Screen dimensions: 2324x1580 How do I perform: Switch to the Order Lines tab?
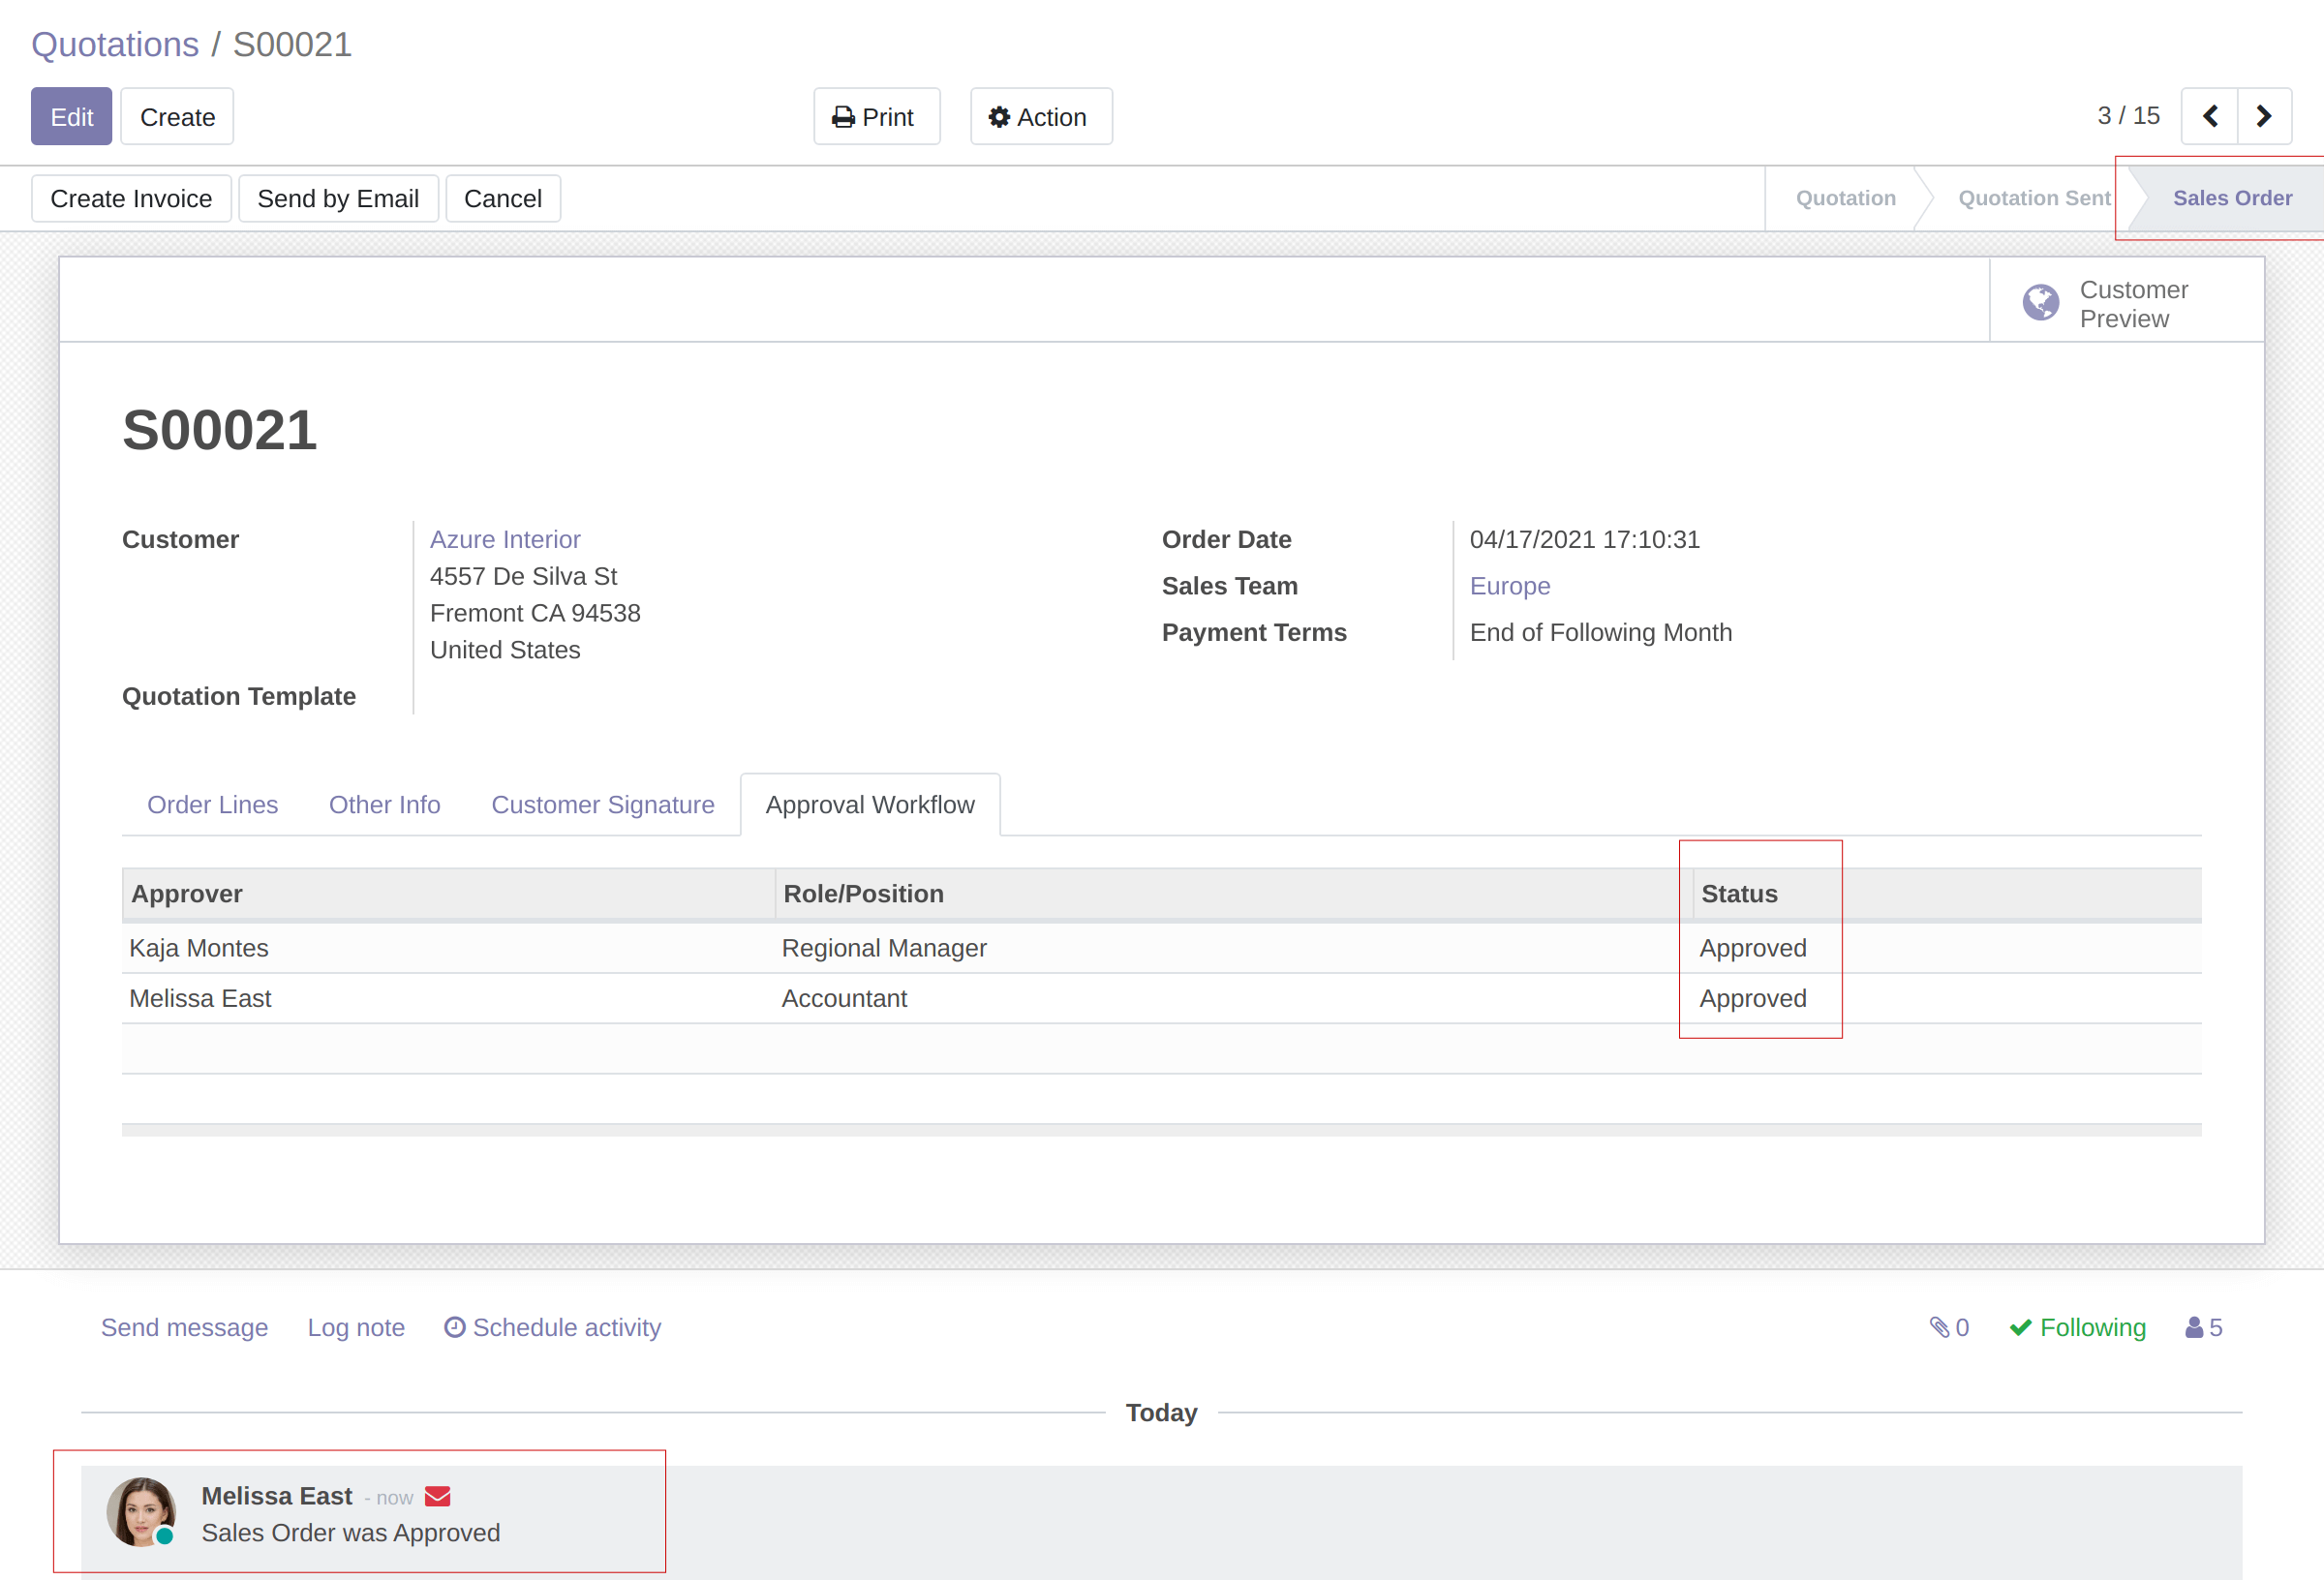pyautogui.click(x=212, y=805)
